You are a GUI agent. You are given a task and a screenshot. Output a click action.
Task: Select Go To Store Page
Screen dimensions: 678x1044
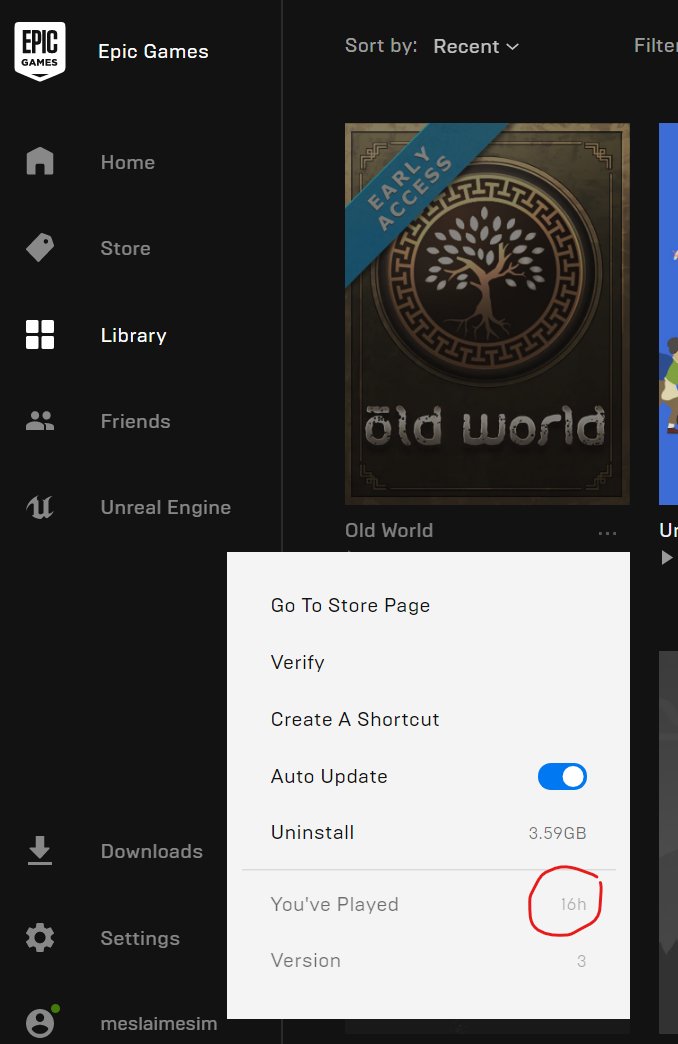click(350, 605)
